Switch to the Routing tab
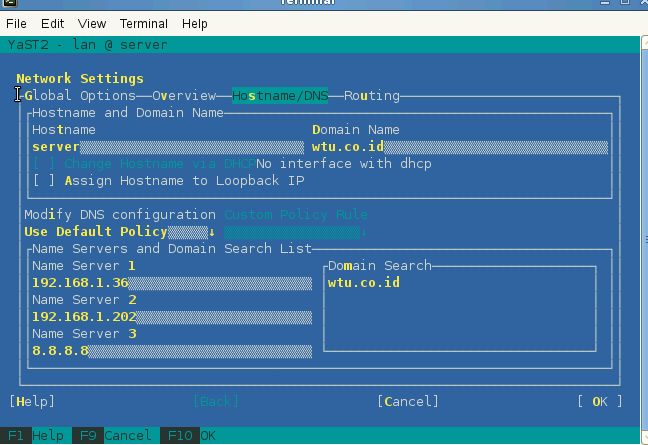Image resolution: width=648 pixels, height=445 pixels. [372, 96]
